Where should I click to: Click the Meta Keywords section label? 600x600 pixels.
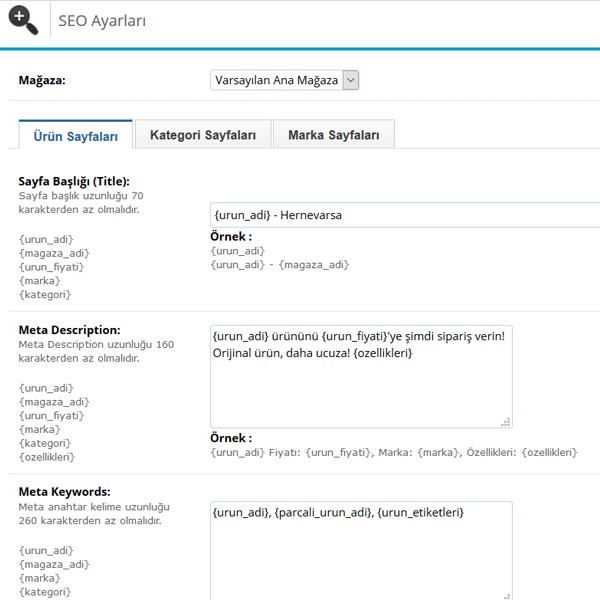65,491
